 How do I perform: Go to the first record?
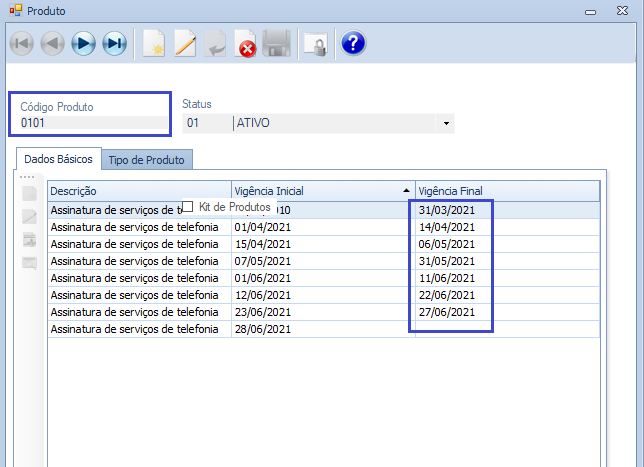22,44
